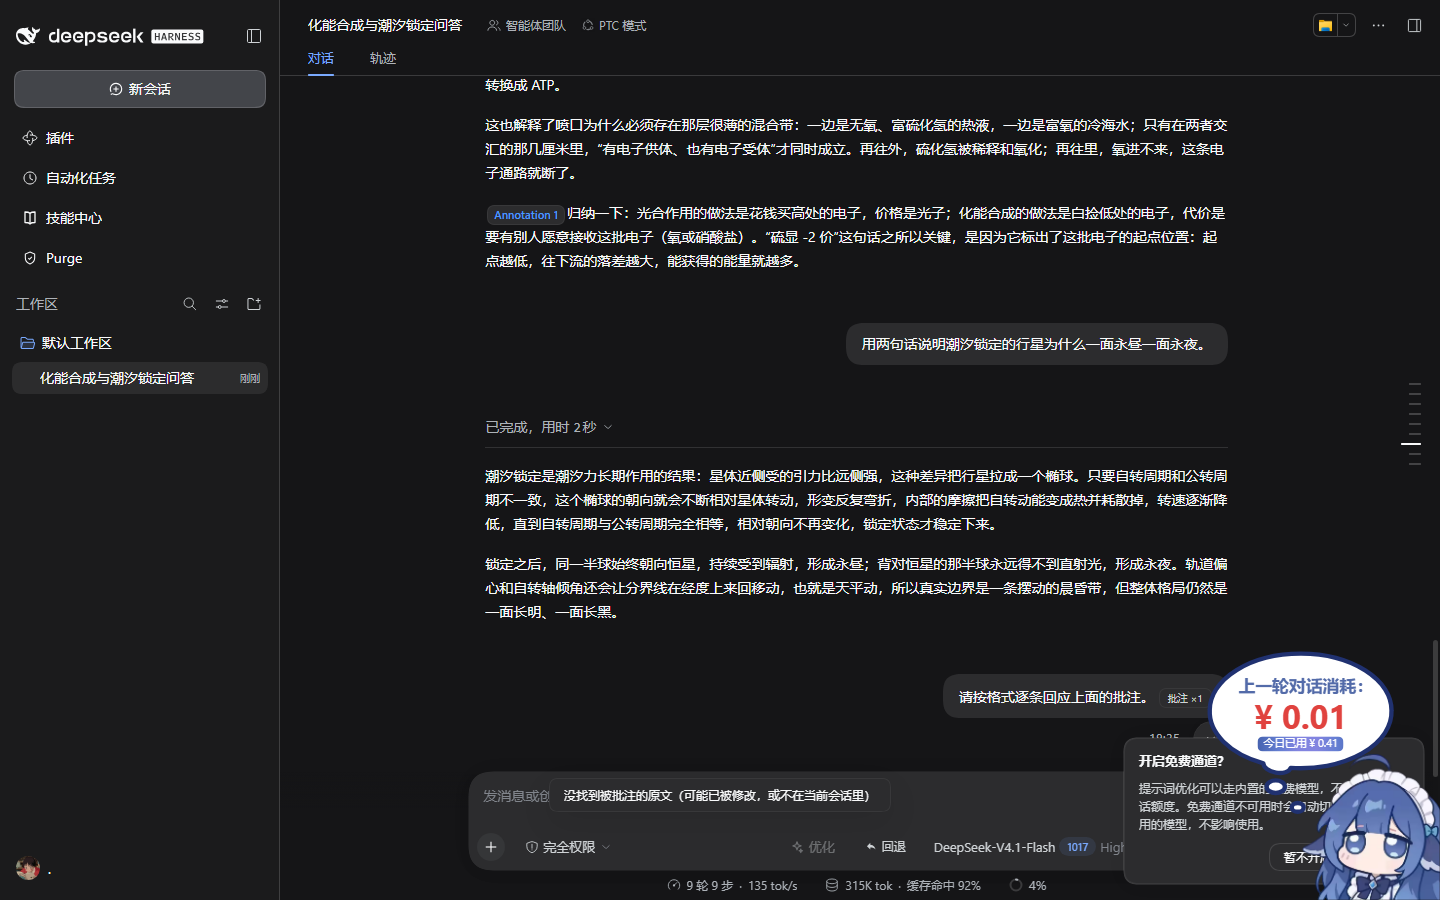Select conversation 化能合成与潮汐锁定问答 in sidebar
The width and height of the screenshot is (1440, 900).
point(140,378)
